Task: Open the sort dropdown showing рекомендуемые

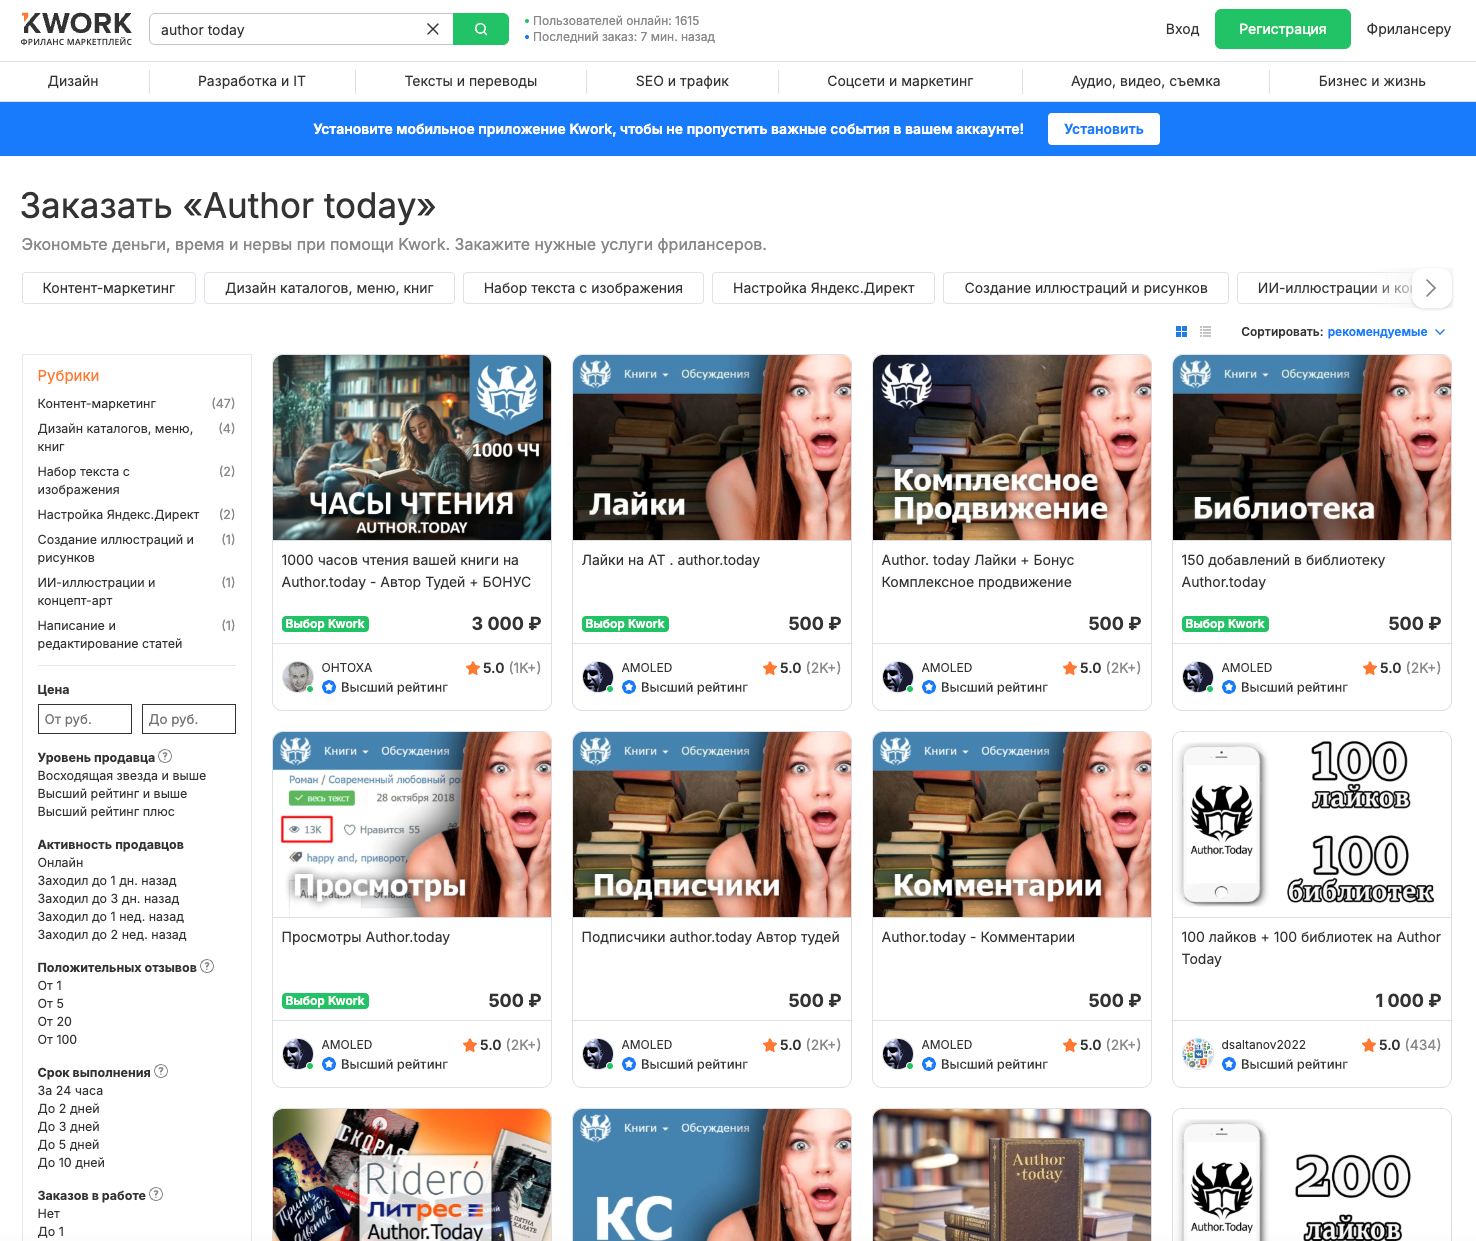Action: pos(1386,332)
